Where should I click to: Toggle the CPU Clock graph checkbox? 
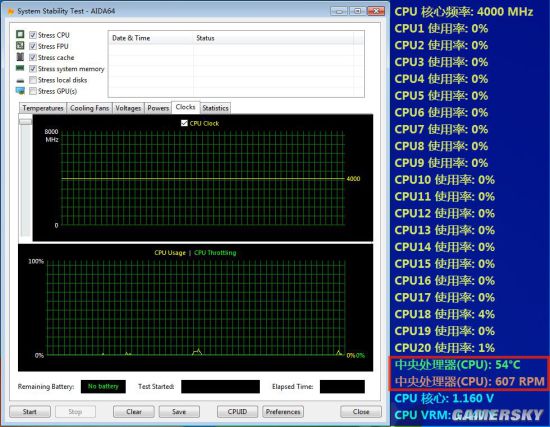[x=184, y=123]
